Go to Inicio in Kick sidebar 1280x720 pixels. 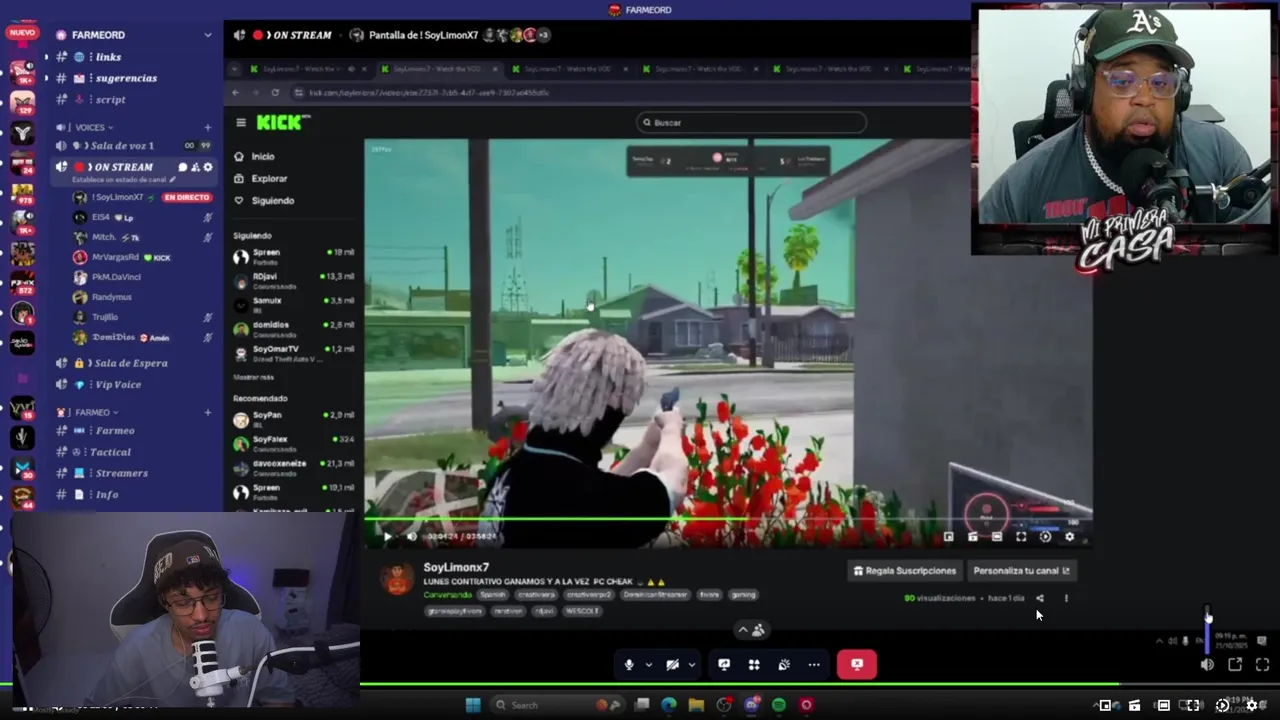[254, 157]
